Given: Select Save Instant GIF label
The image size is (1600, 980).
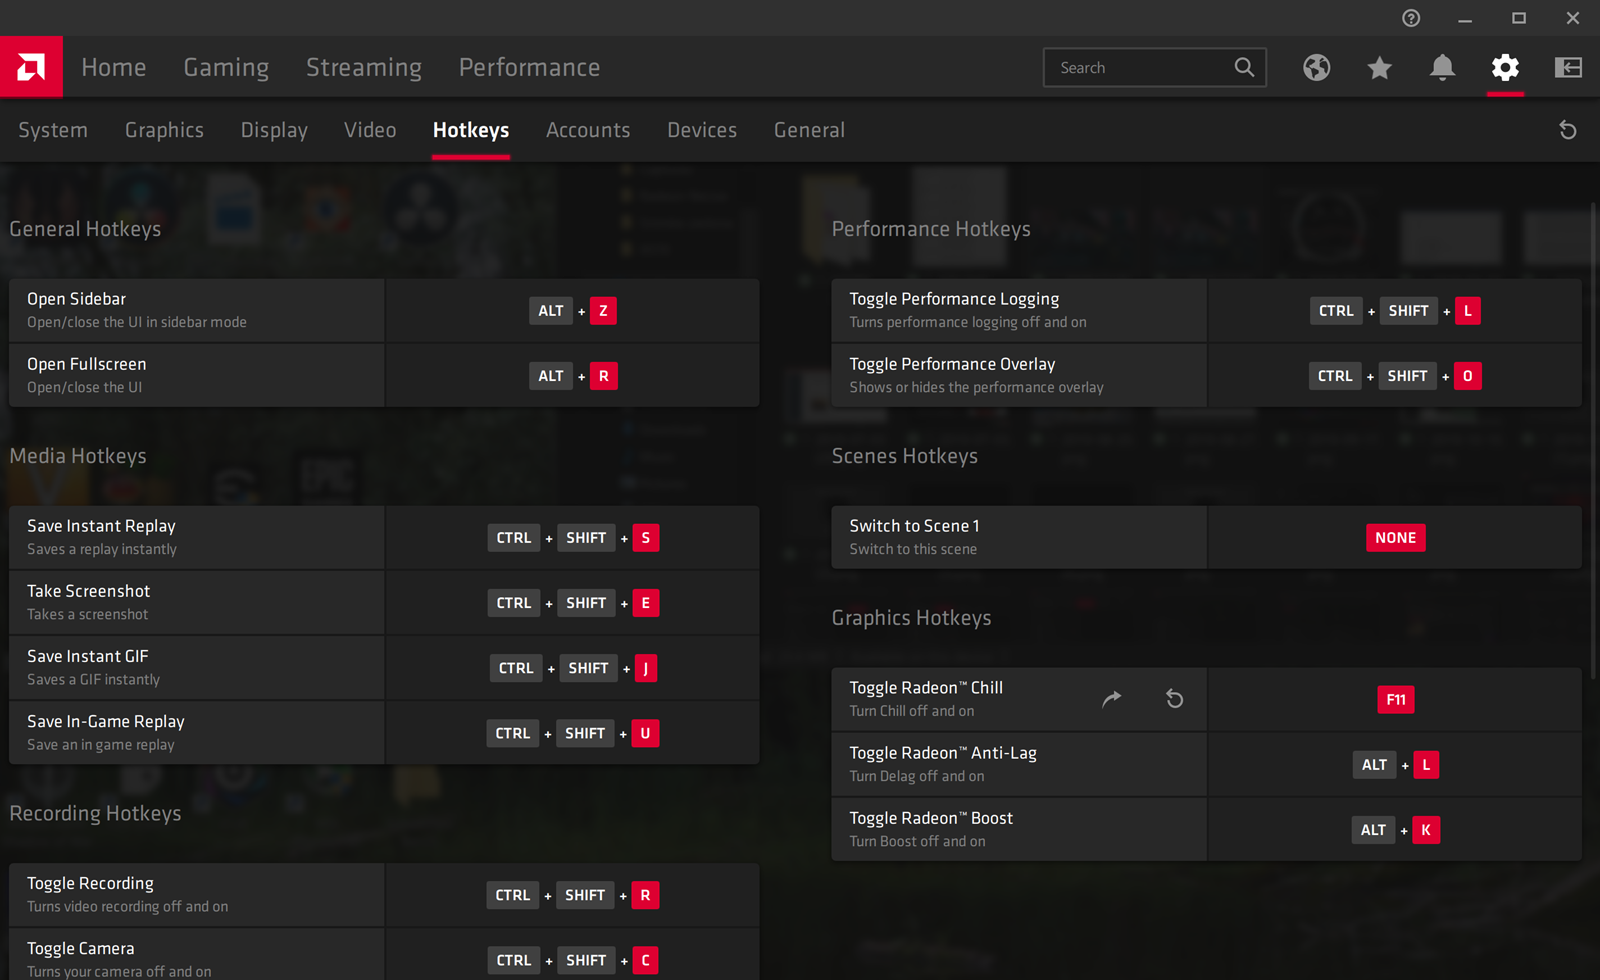Looking at the screenshot, I should click(x=88, y=656).
